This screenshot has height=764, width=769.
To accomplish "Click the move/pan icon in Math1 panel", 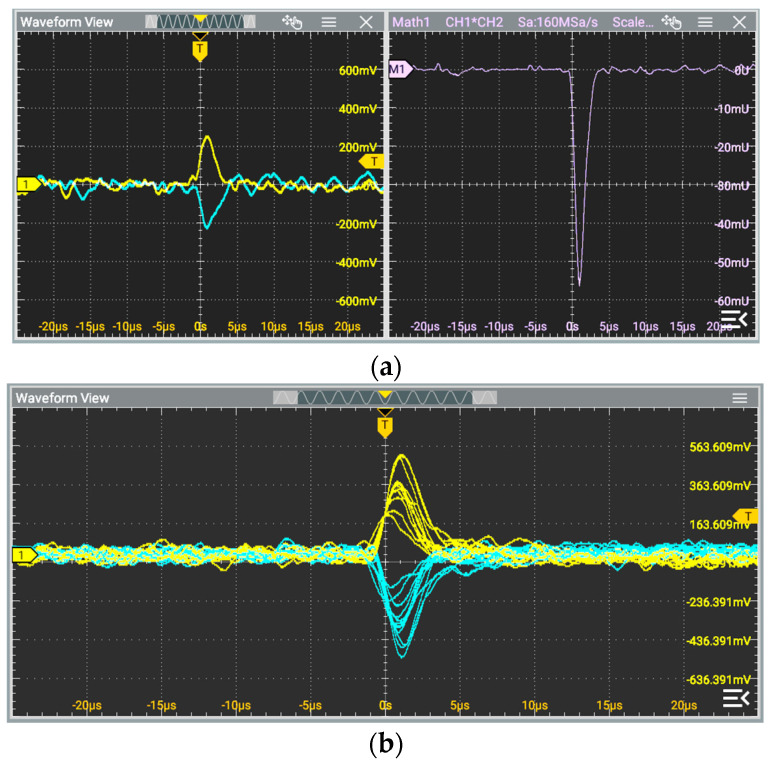I will pos(671,22).
